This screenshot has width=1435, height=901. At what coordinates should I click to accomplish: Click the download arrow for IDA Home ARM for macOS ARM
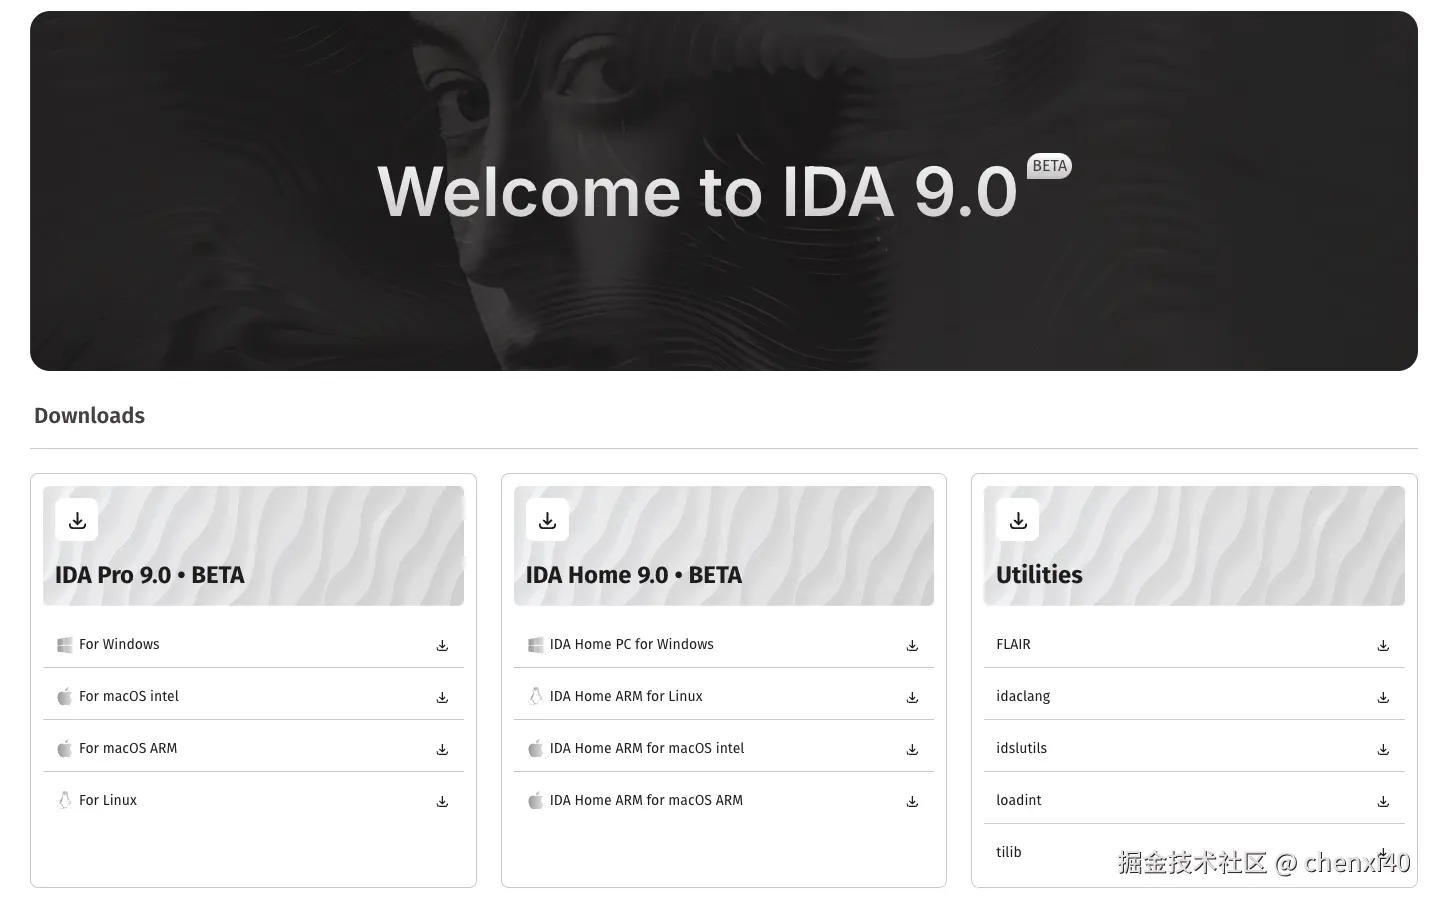click(x=912, y=802)
